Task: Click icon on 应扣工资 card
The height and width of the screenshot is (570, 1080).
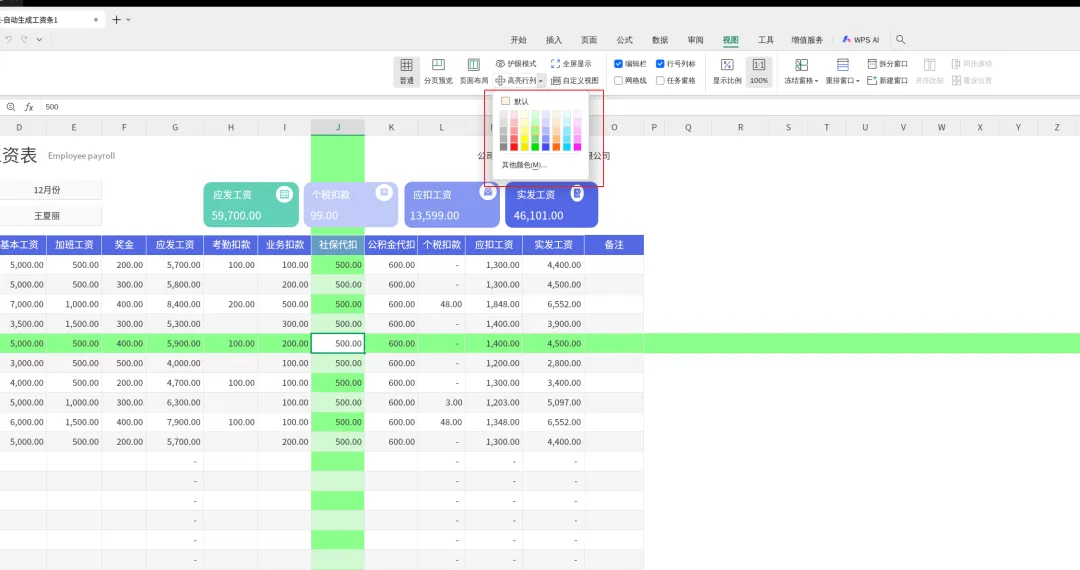Action: [488, 193]
